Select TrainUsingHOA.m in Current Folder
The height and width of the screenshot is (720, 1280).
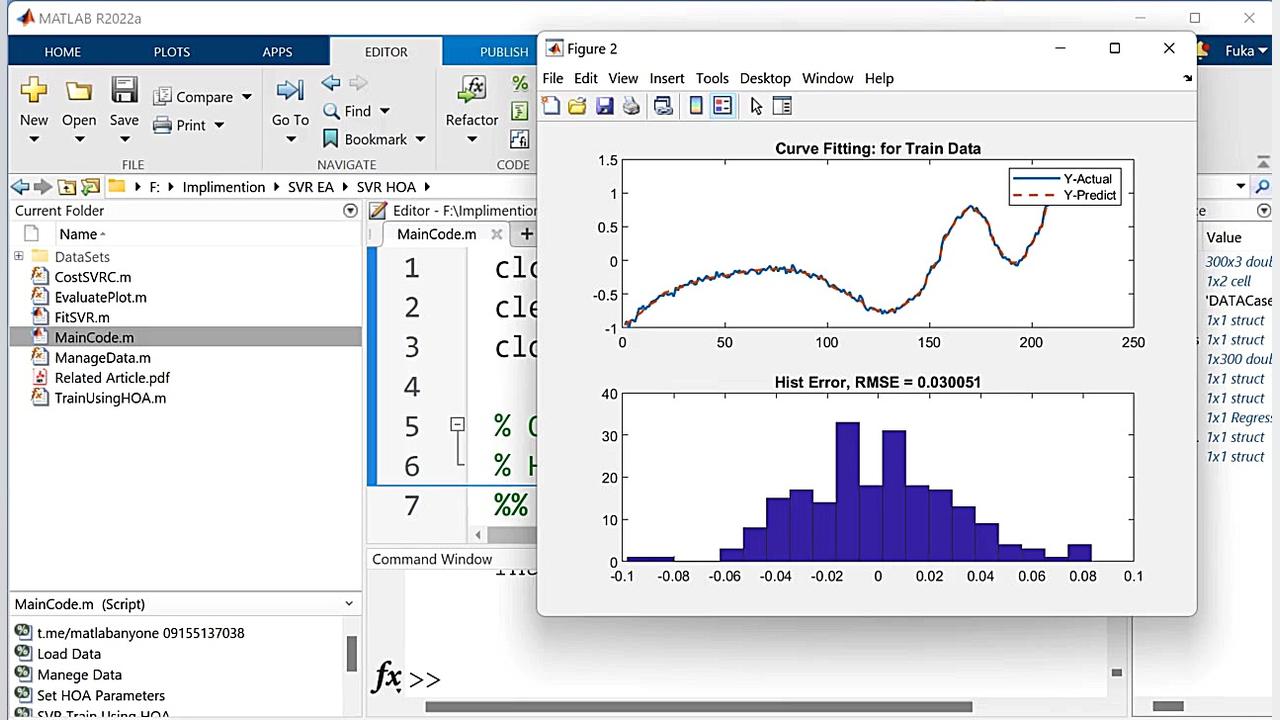(110, 398)
